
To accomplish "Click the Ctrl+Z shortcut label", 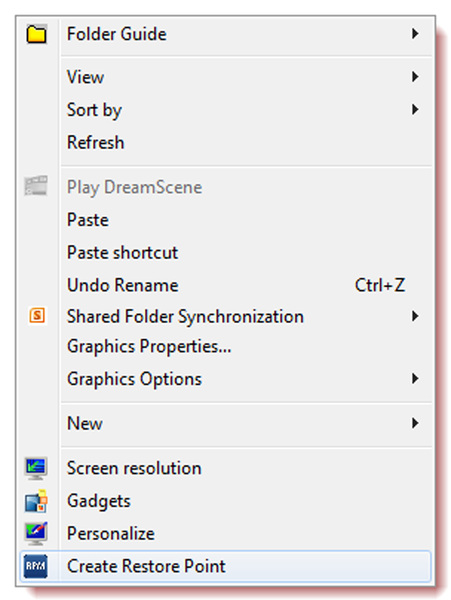I will click(x=380, y=285).
